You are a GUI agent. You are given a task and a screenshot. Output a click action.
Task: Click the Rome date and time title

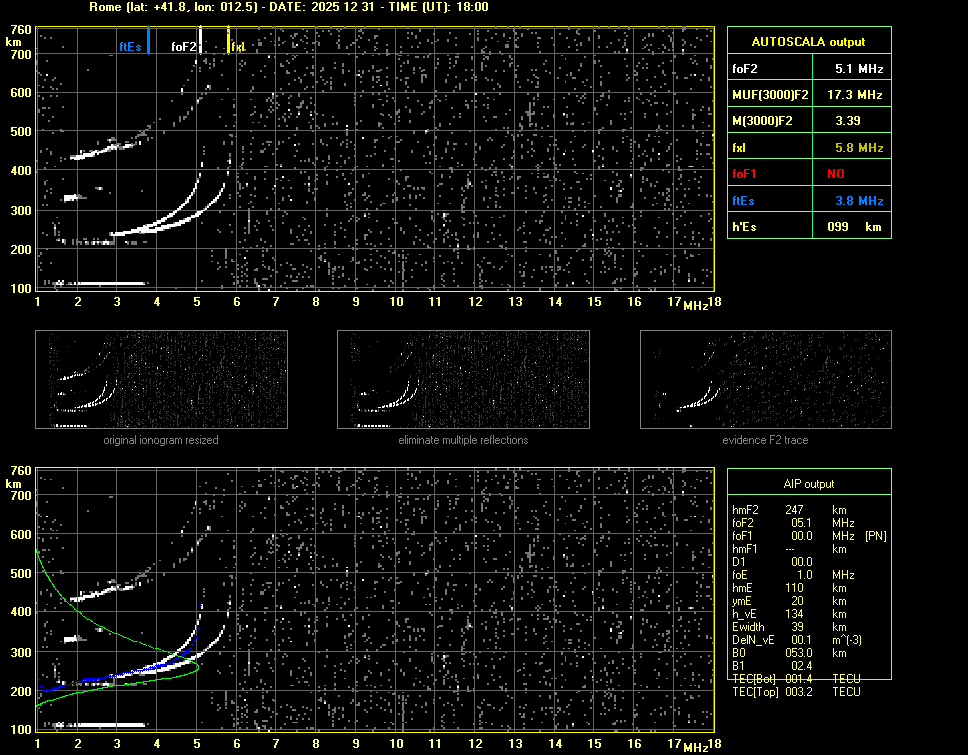[x=296, y=7]
